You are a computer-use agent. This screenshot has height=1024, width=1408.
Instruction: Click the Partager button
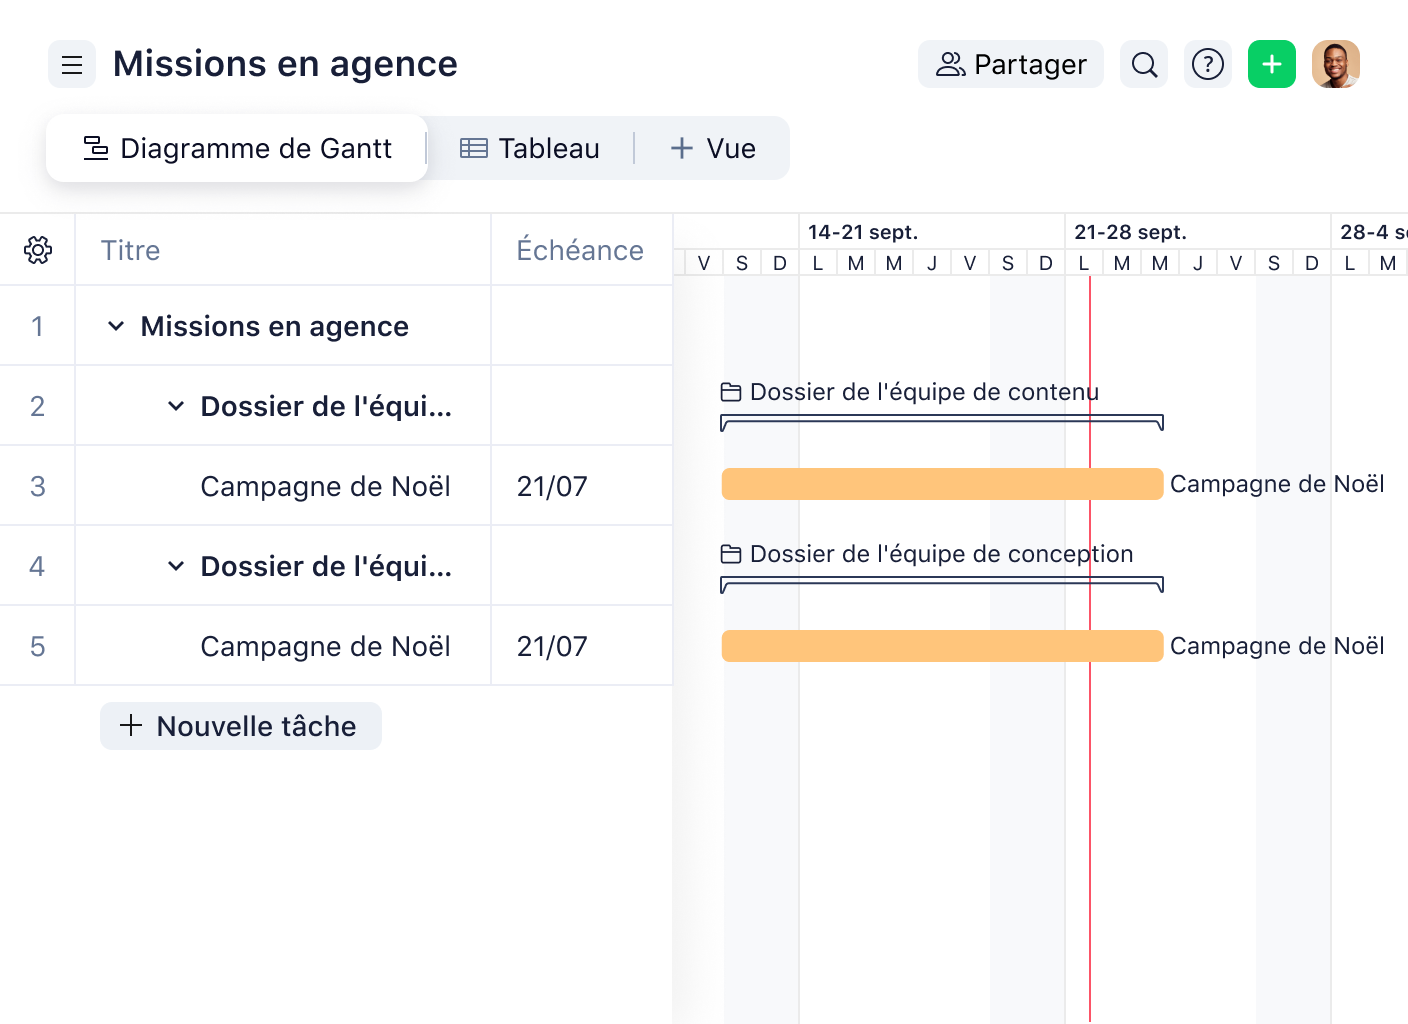(x=1010, y=64)
